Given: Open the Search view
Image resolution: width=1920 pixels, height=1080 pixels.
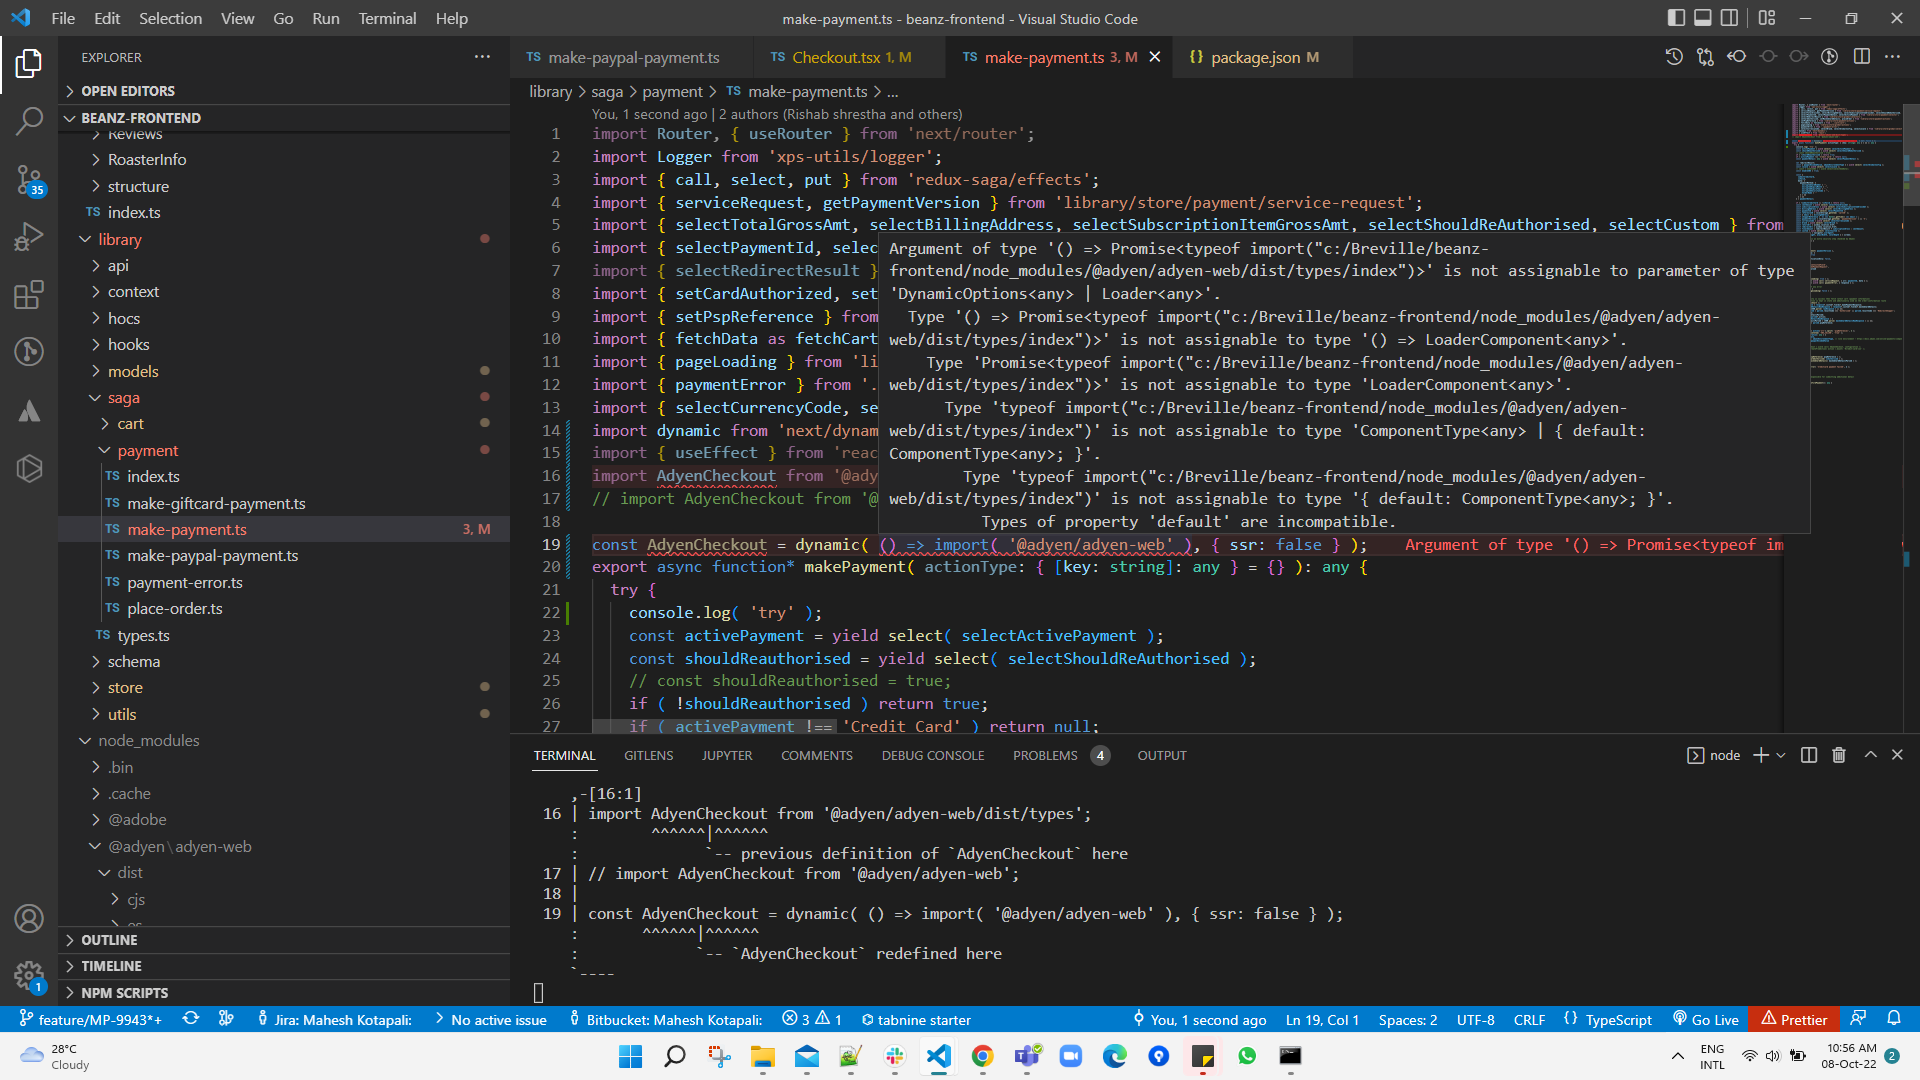Looking at the screenshot, I should point(29,121).
